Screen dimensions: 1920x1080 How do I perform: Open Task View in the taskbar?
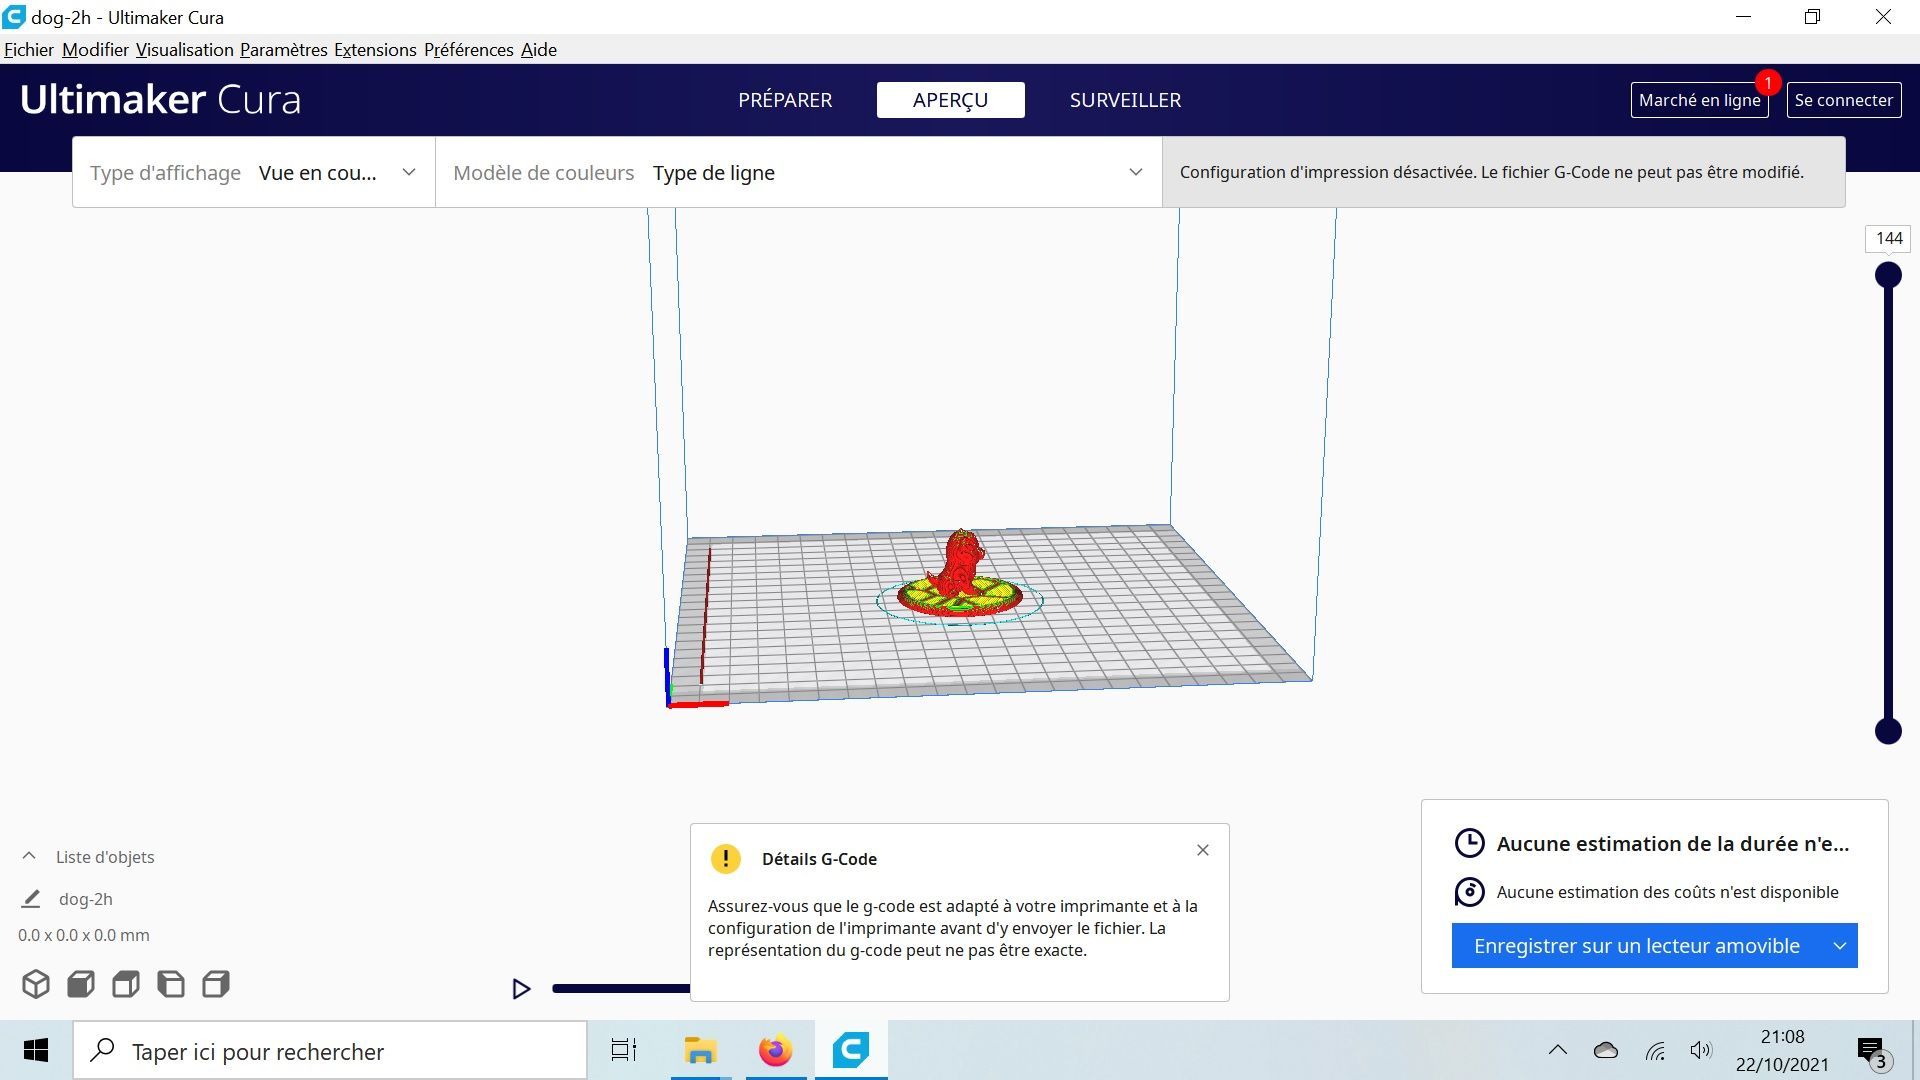click(x=624, y=1051)
